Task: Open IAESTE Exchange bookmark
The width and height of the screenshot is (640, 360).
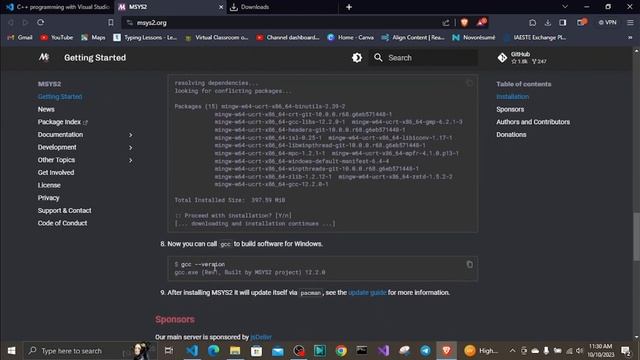Action: pyautogui.click(x=535, y=38)
